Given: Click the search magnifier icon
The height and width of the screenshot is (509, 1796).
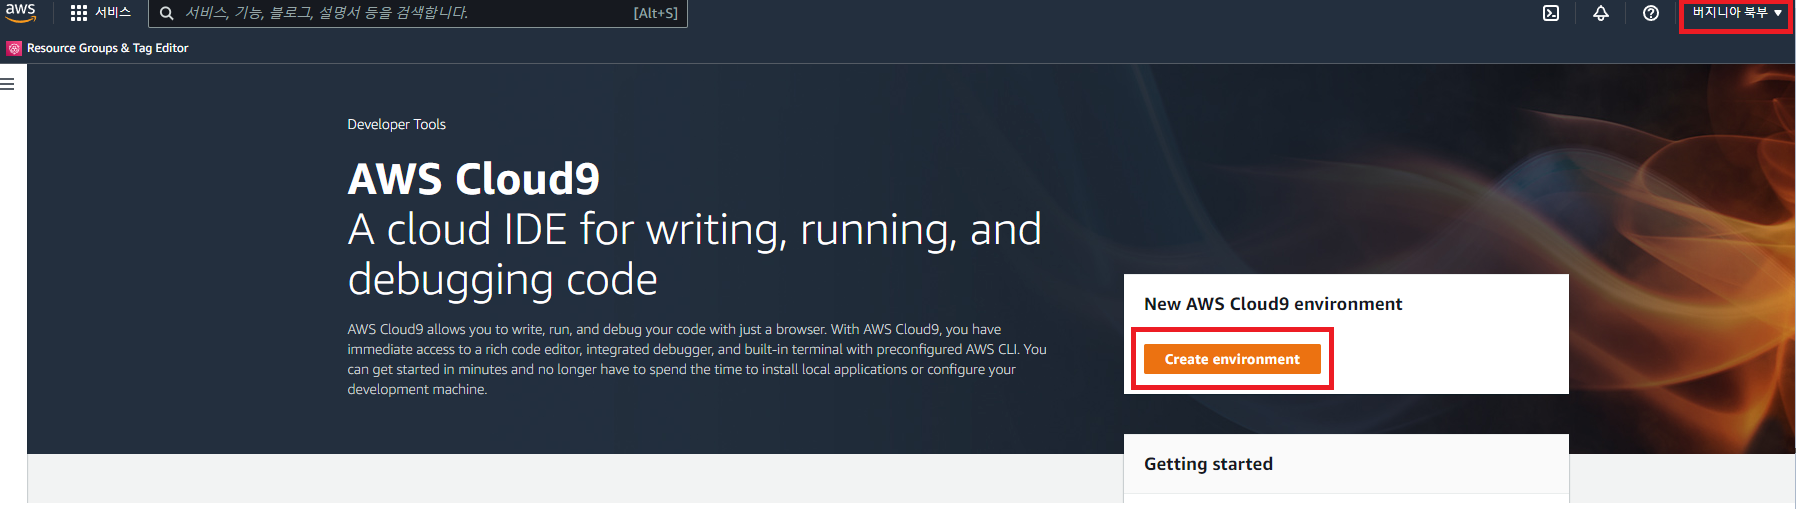Looking at the screenshot, I should [167, 13].
